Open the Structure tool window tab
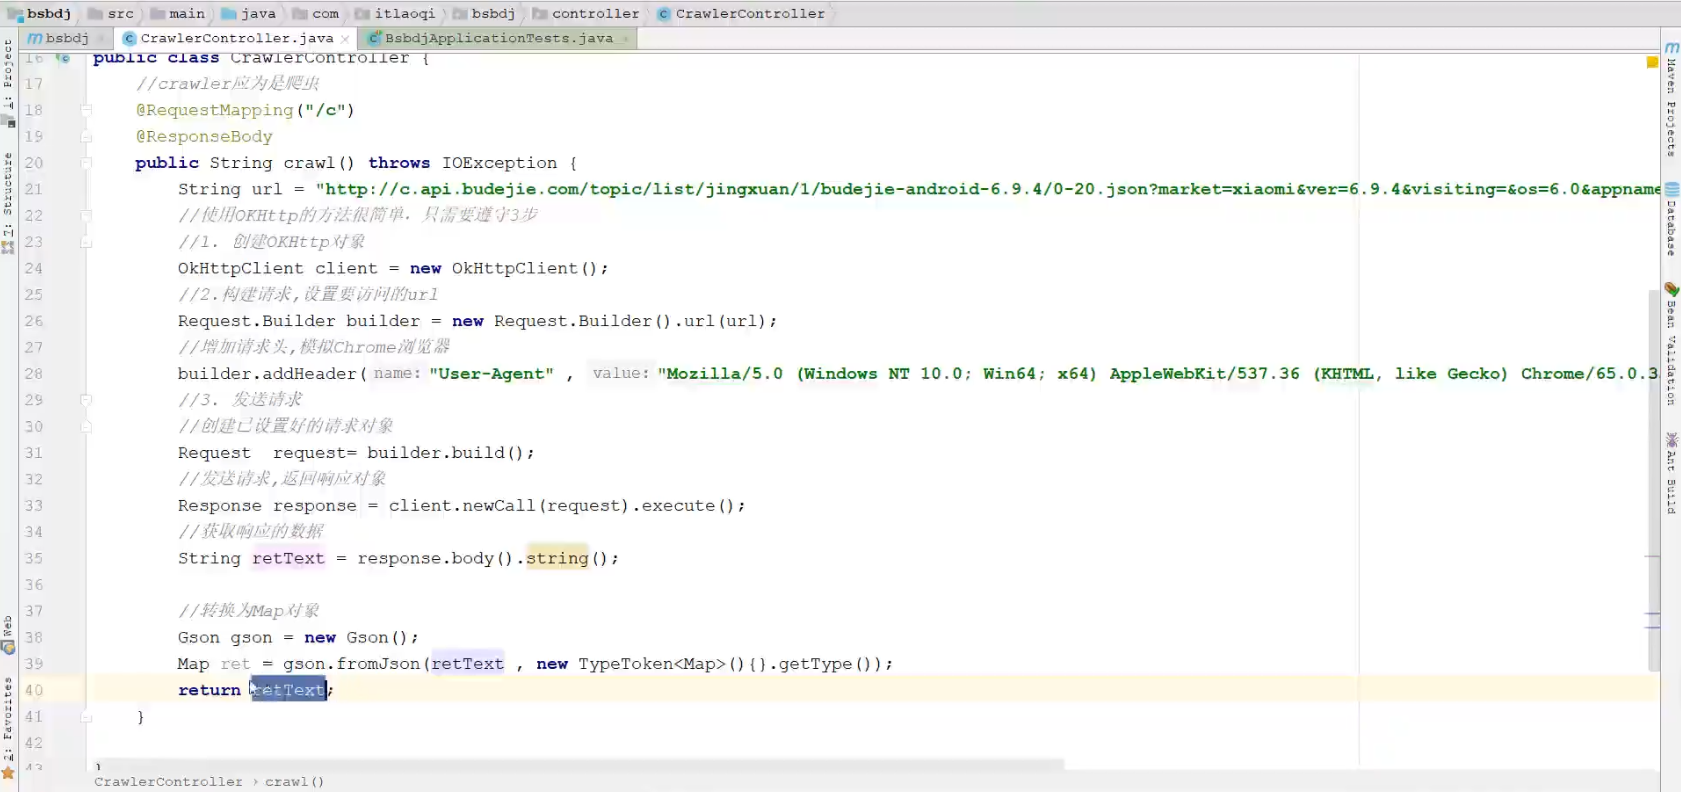Image resolution: width=1681 pixels, height=792 pixels. click(8, 203)
